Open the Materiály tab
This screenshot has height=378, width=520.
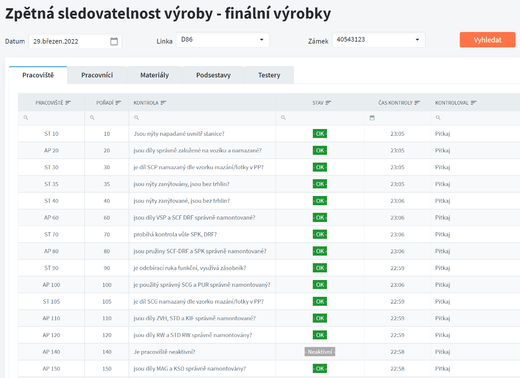point(154,75)
